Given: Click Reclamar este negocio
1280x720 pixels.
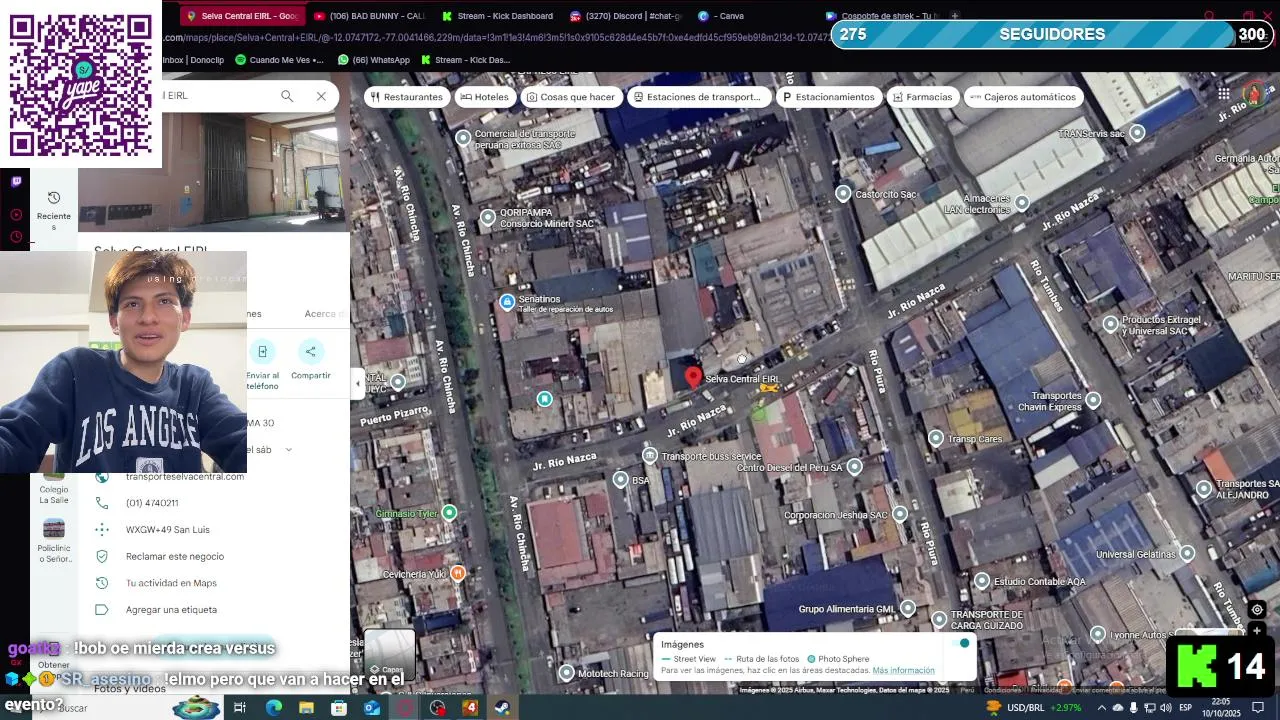Looking at the screenshot, I should [x=175, y=557].
